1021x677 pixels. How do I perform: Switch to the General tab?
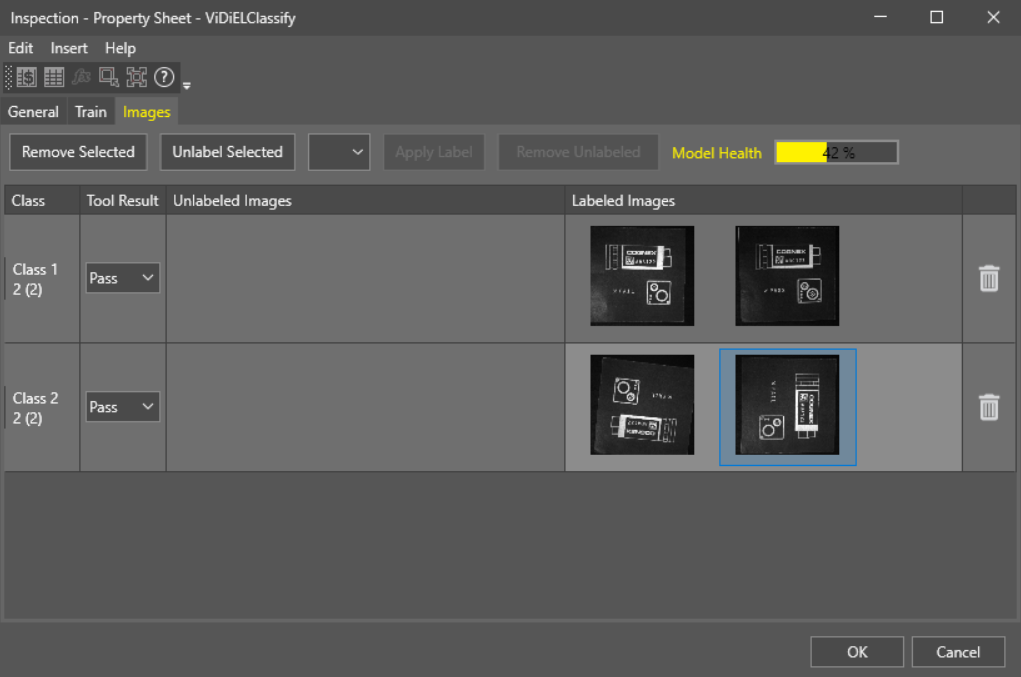click(33, 112)
